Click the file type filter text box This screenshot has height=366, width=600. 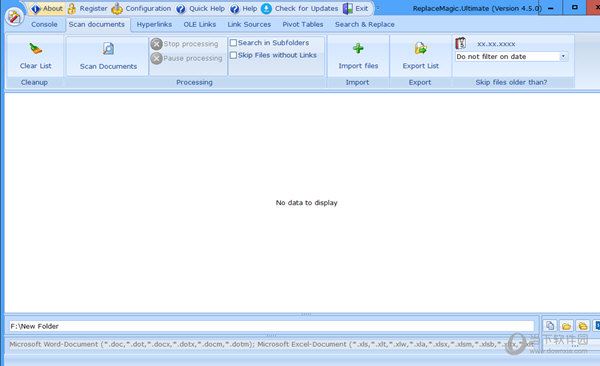271,344
